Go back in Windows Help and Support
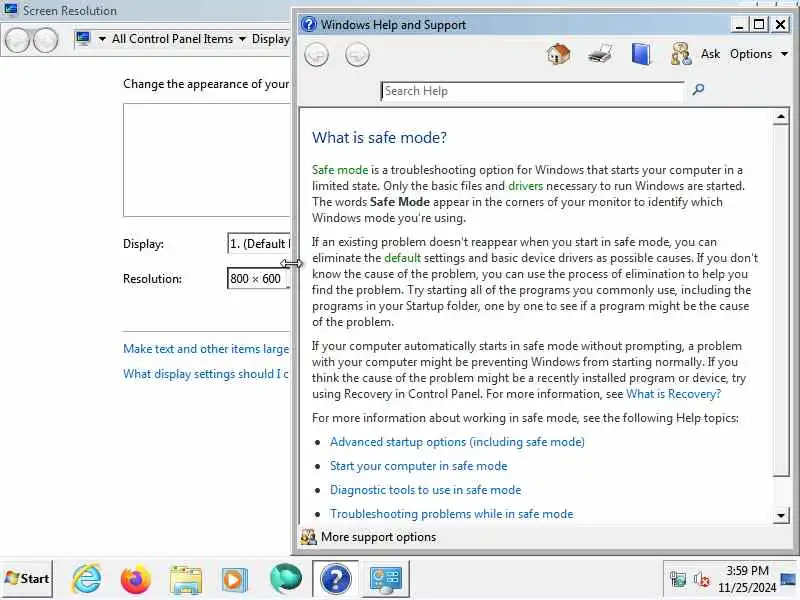 (x=316, y=55)
